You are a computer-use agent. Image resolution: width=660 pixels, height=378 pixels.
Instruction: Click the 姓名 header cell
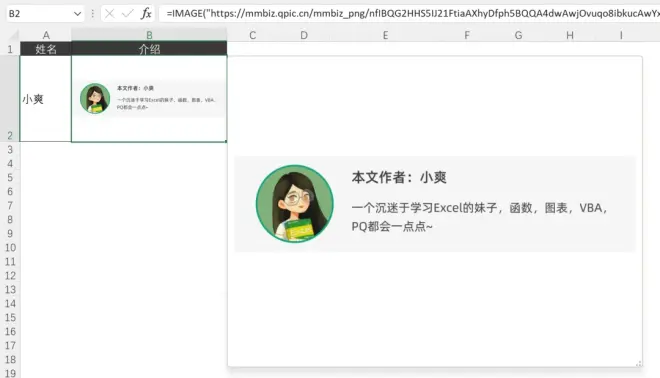45,49
